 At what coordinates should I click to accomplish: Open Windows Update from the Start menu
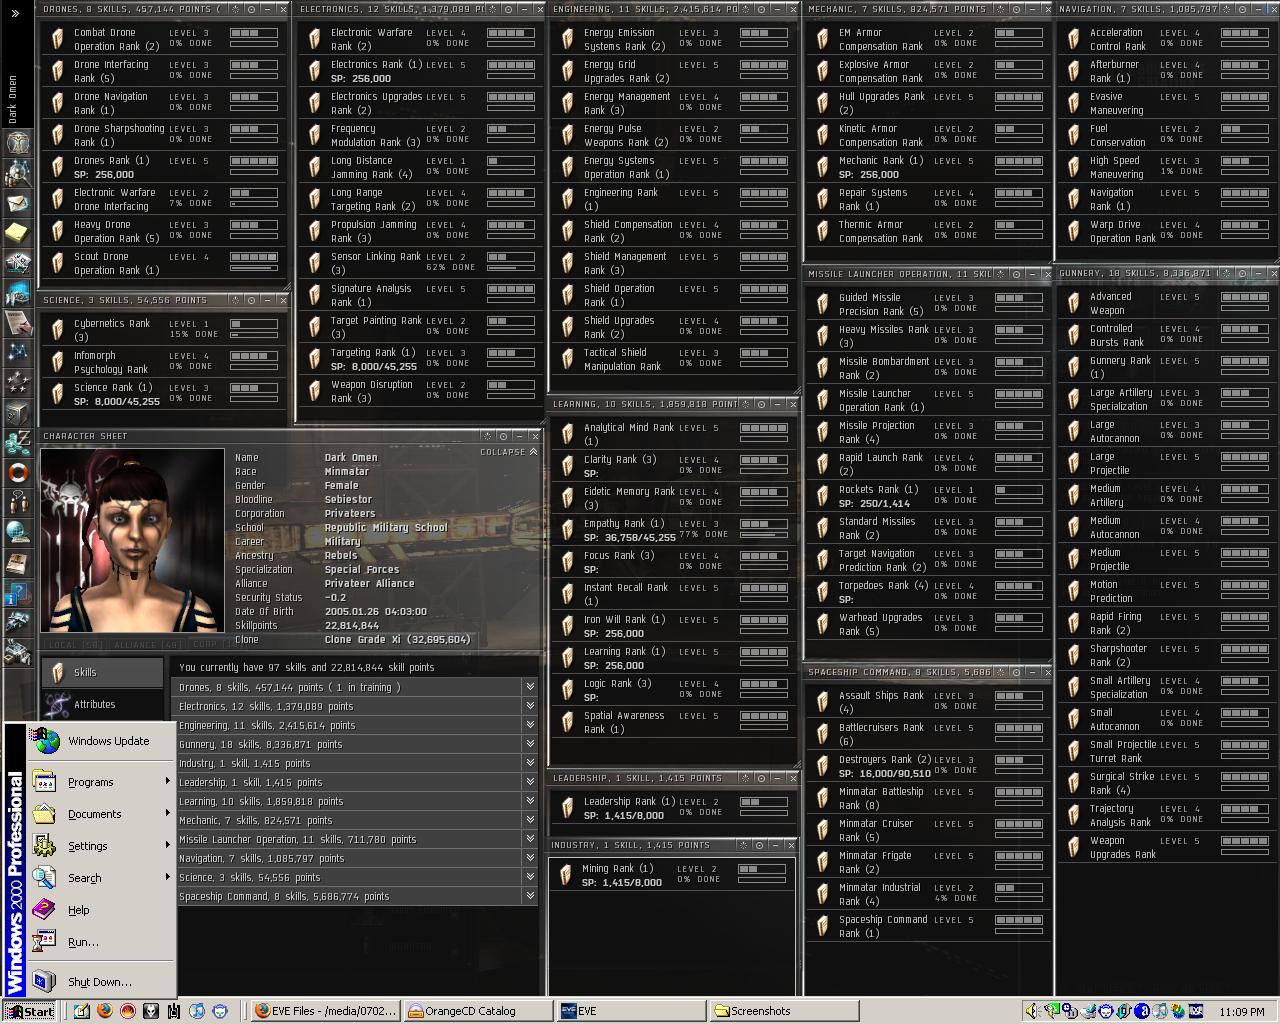(100, 741)
